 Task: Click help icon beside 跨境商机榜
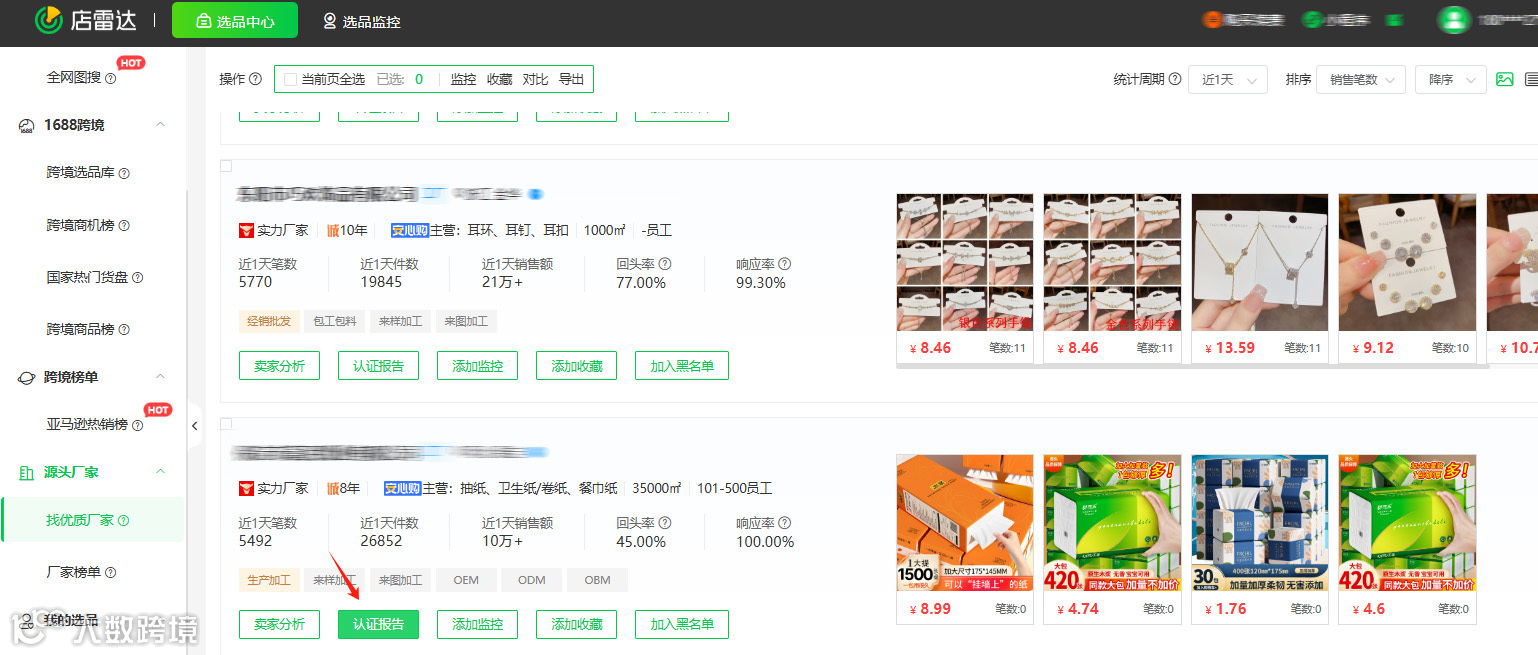pyautogui.click(x=124, y=225)
